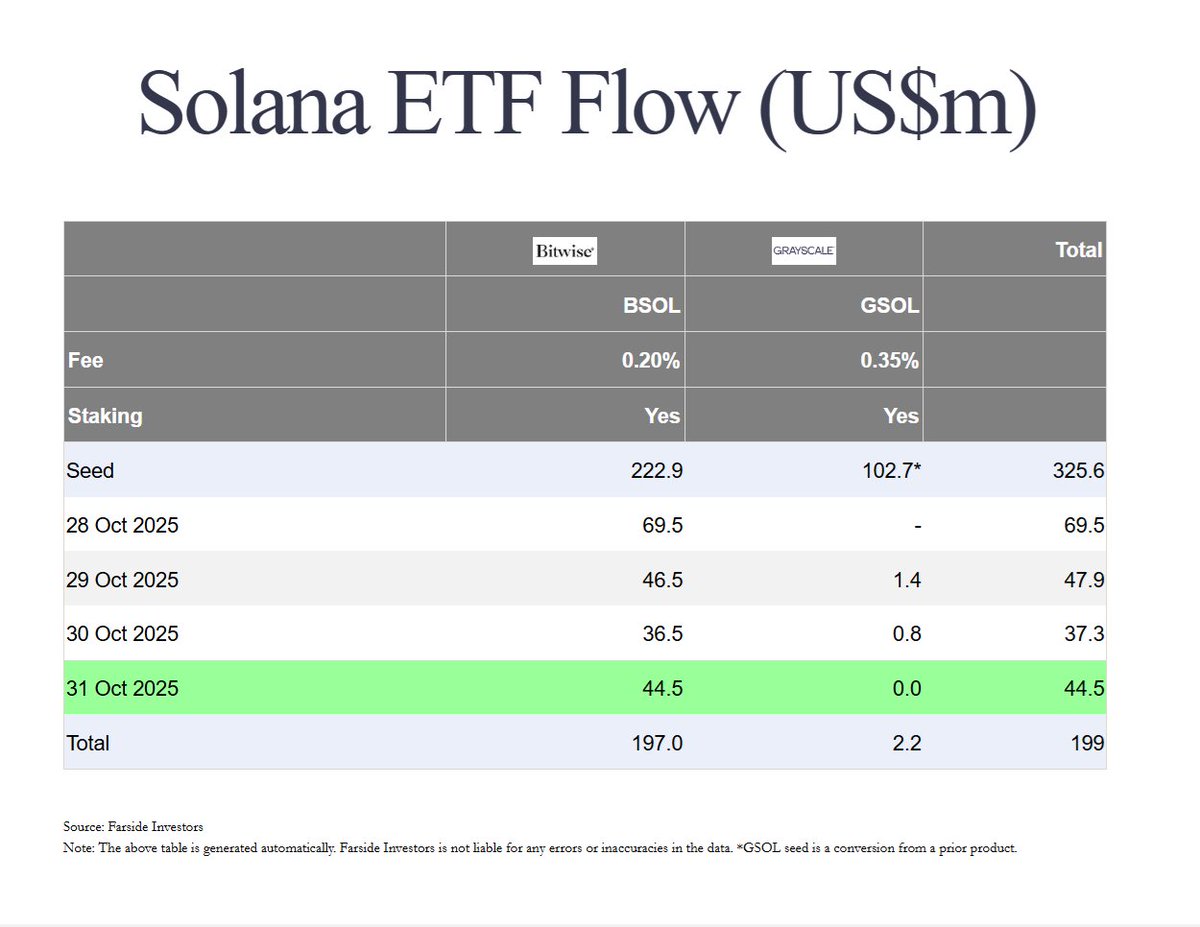The image size is (1200, 927).
Task: Click the 29 Oct 2025 date cell
Action: [122, 579]
